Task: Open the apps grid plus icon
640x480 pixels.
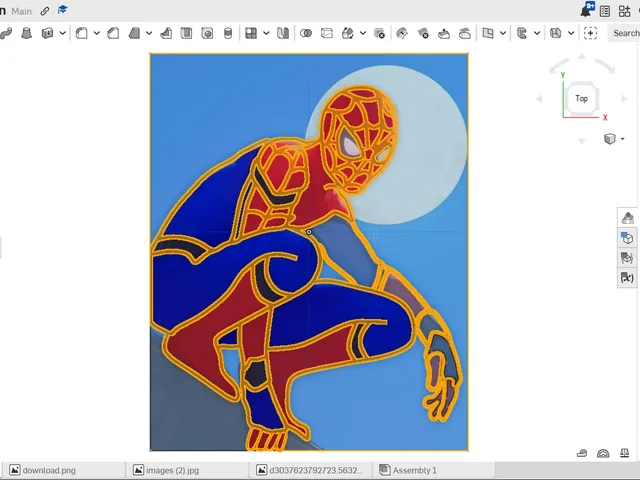Action: click(624, 11)
